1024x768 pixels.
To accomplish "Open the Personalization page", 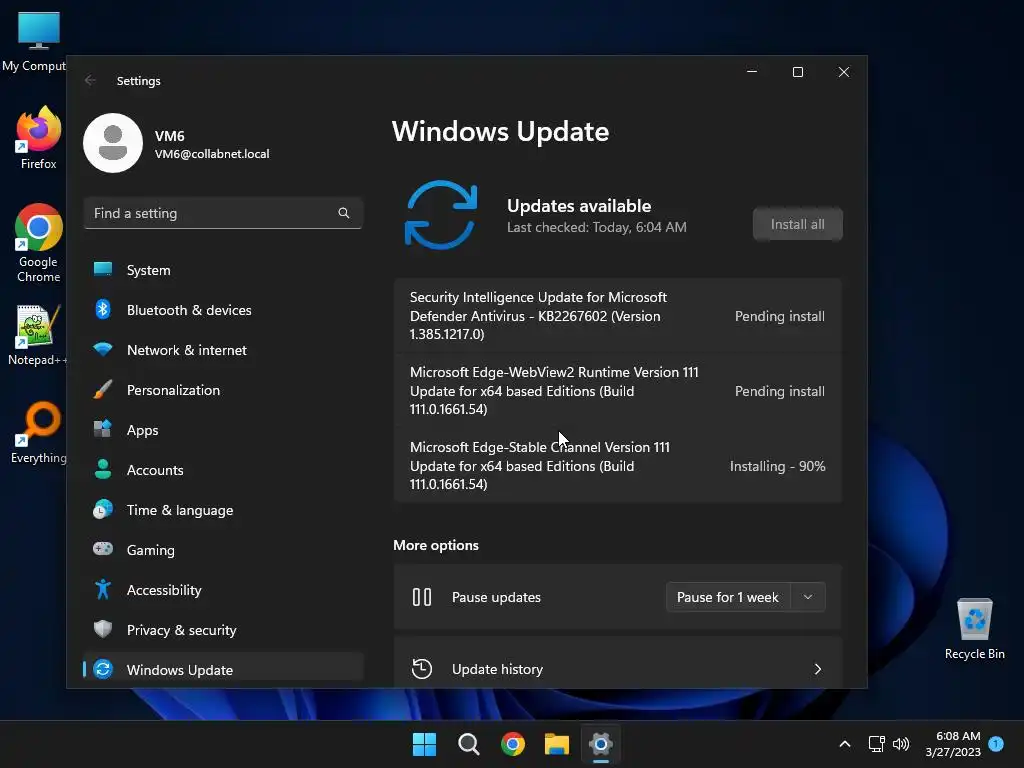I will click(x=223, y=390).
